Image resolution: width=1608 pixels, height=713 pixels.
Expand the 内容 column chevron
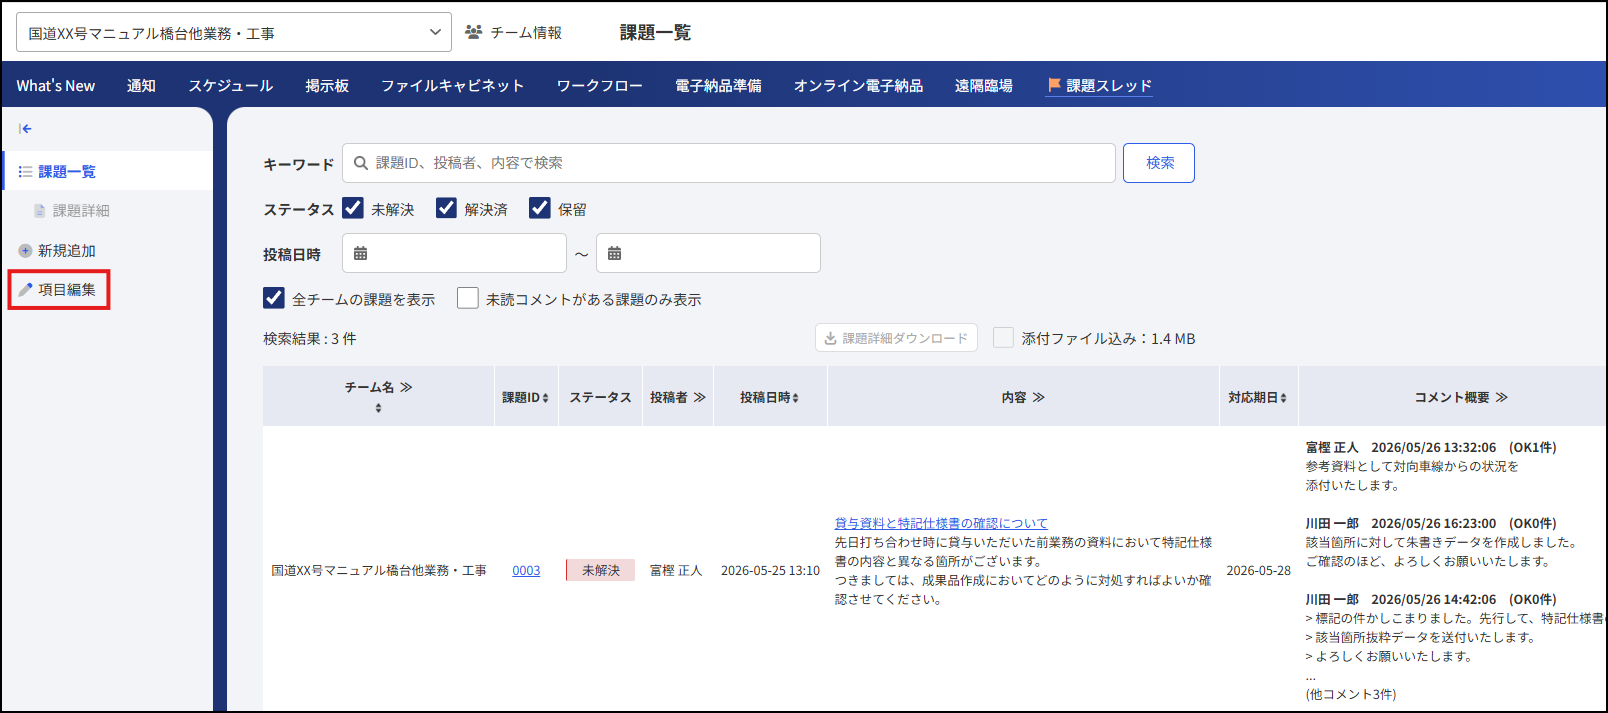point(1038,398)
